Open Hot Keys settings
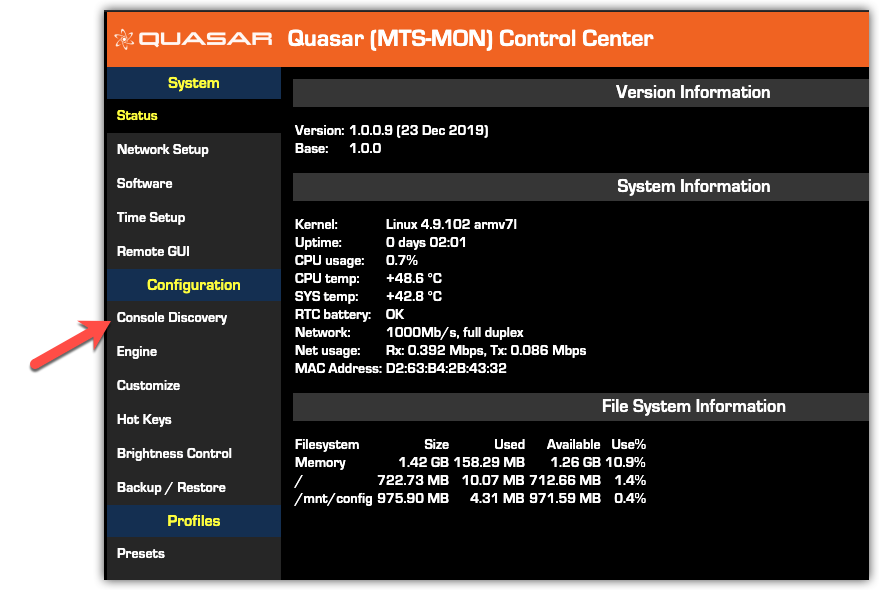Screen dimensions: 879x590 pyautogui.click(x=193, y=420)
